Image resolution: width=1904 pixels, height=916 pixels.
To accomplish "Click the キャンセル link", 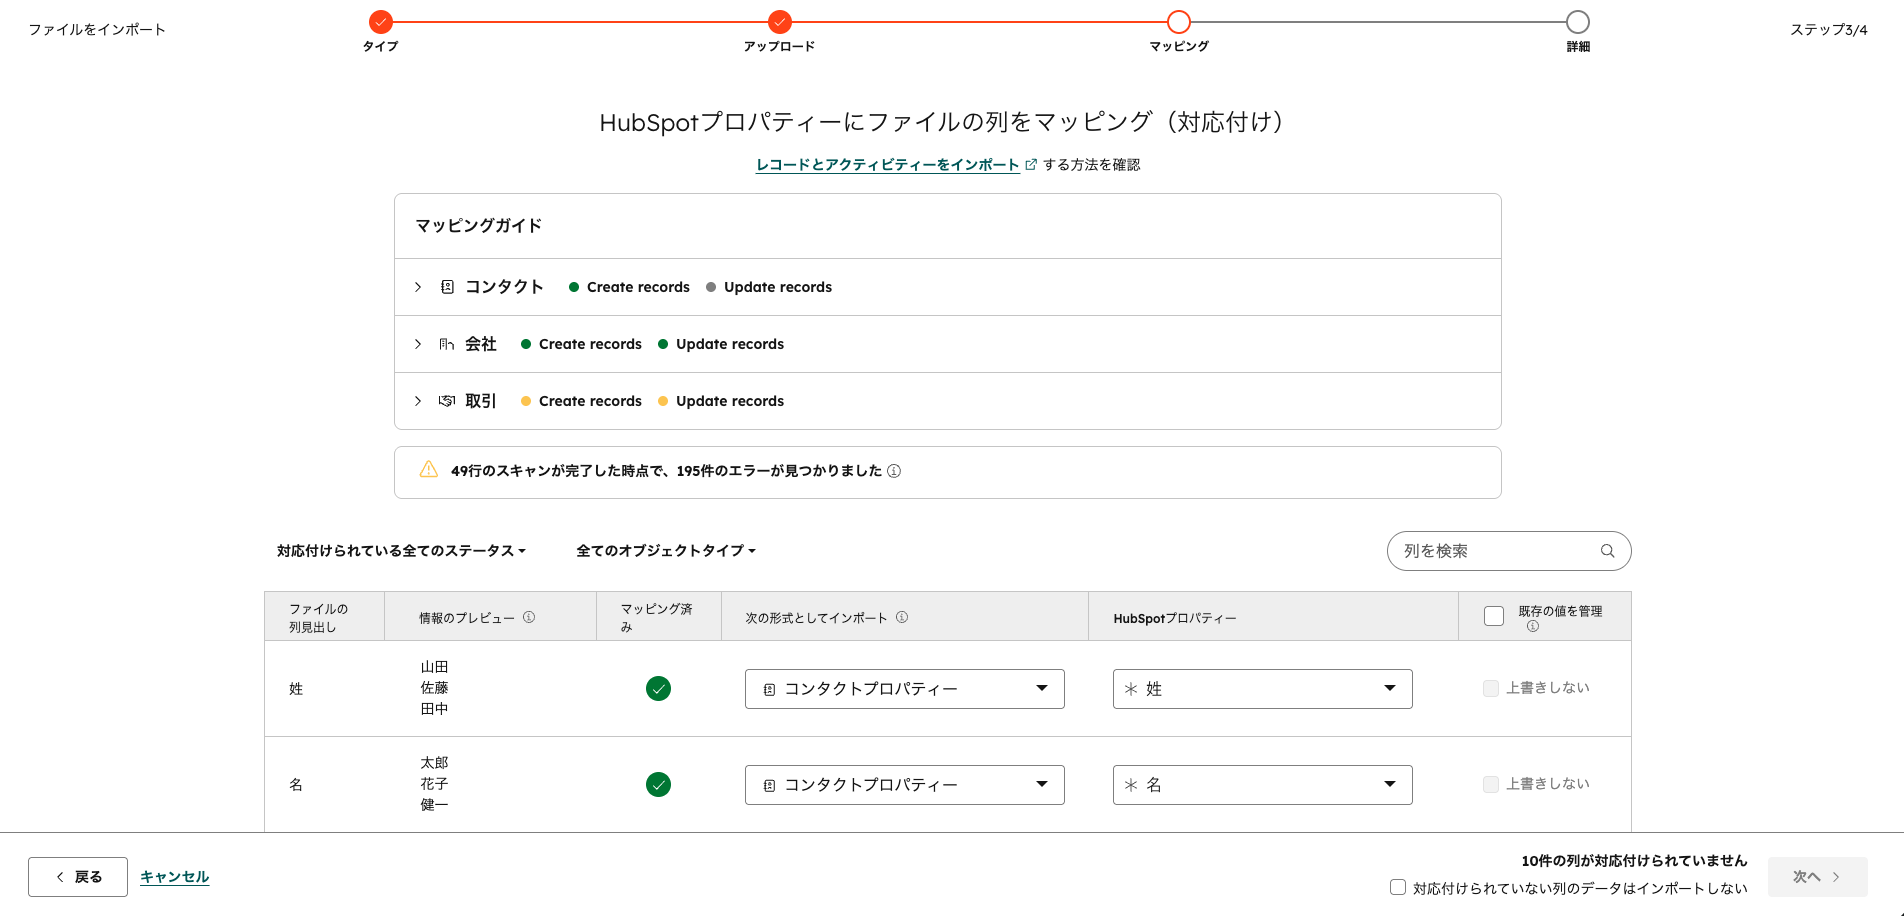I will coord(175,877).
